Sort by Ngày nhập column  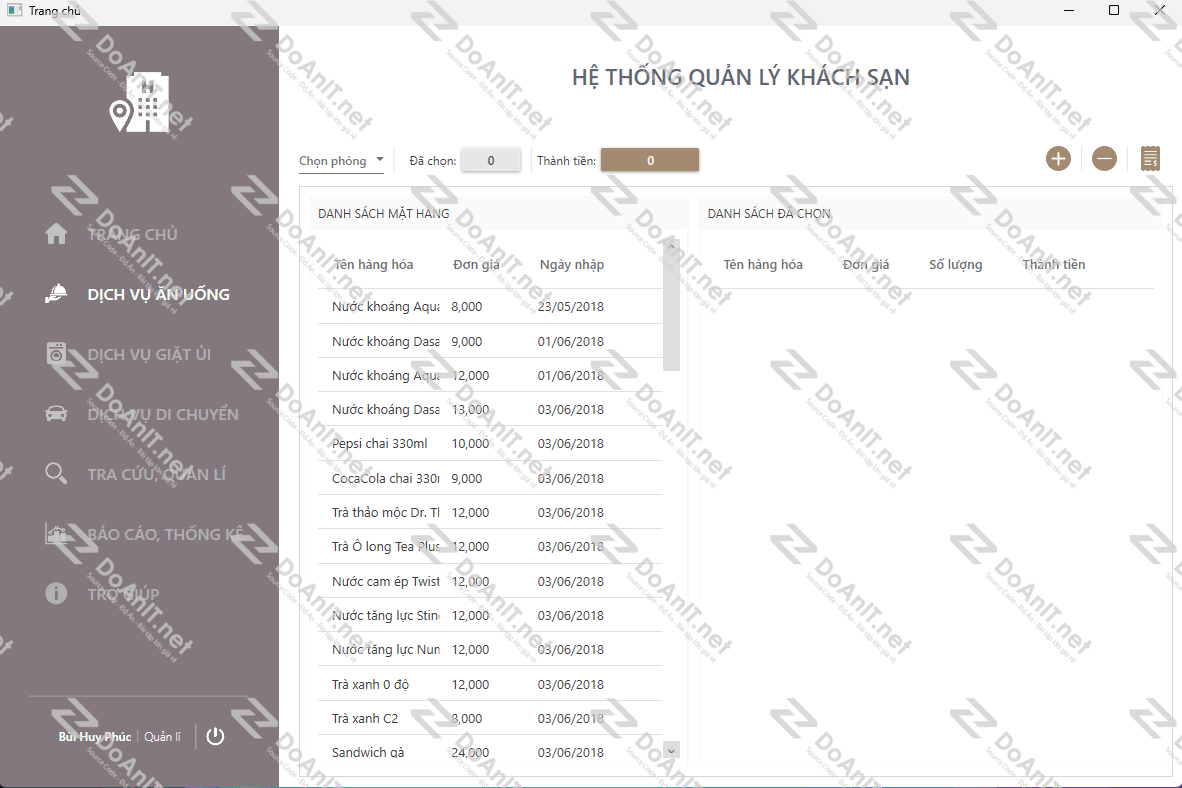pos(571,265)
